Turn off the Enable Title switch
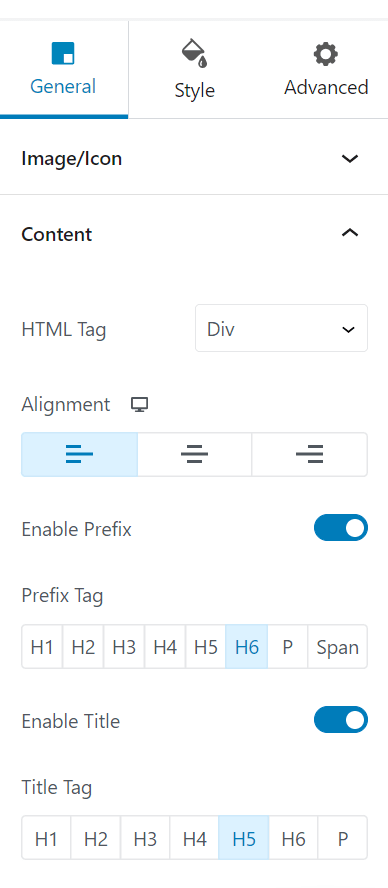 click(340, 720)
